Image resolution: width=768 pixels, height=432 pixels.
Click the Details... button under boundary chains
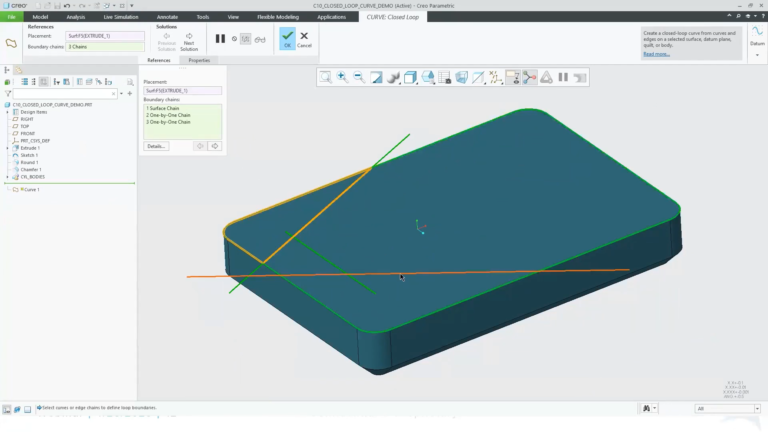(156, 146)
